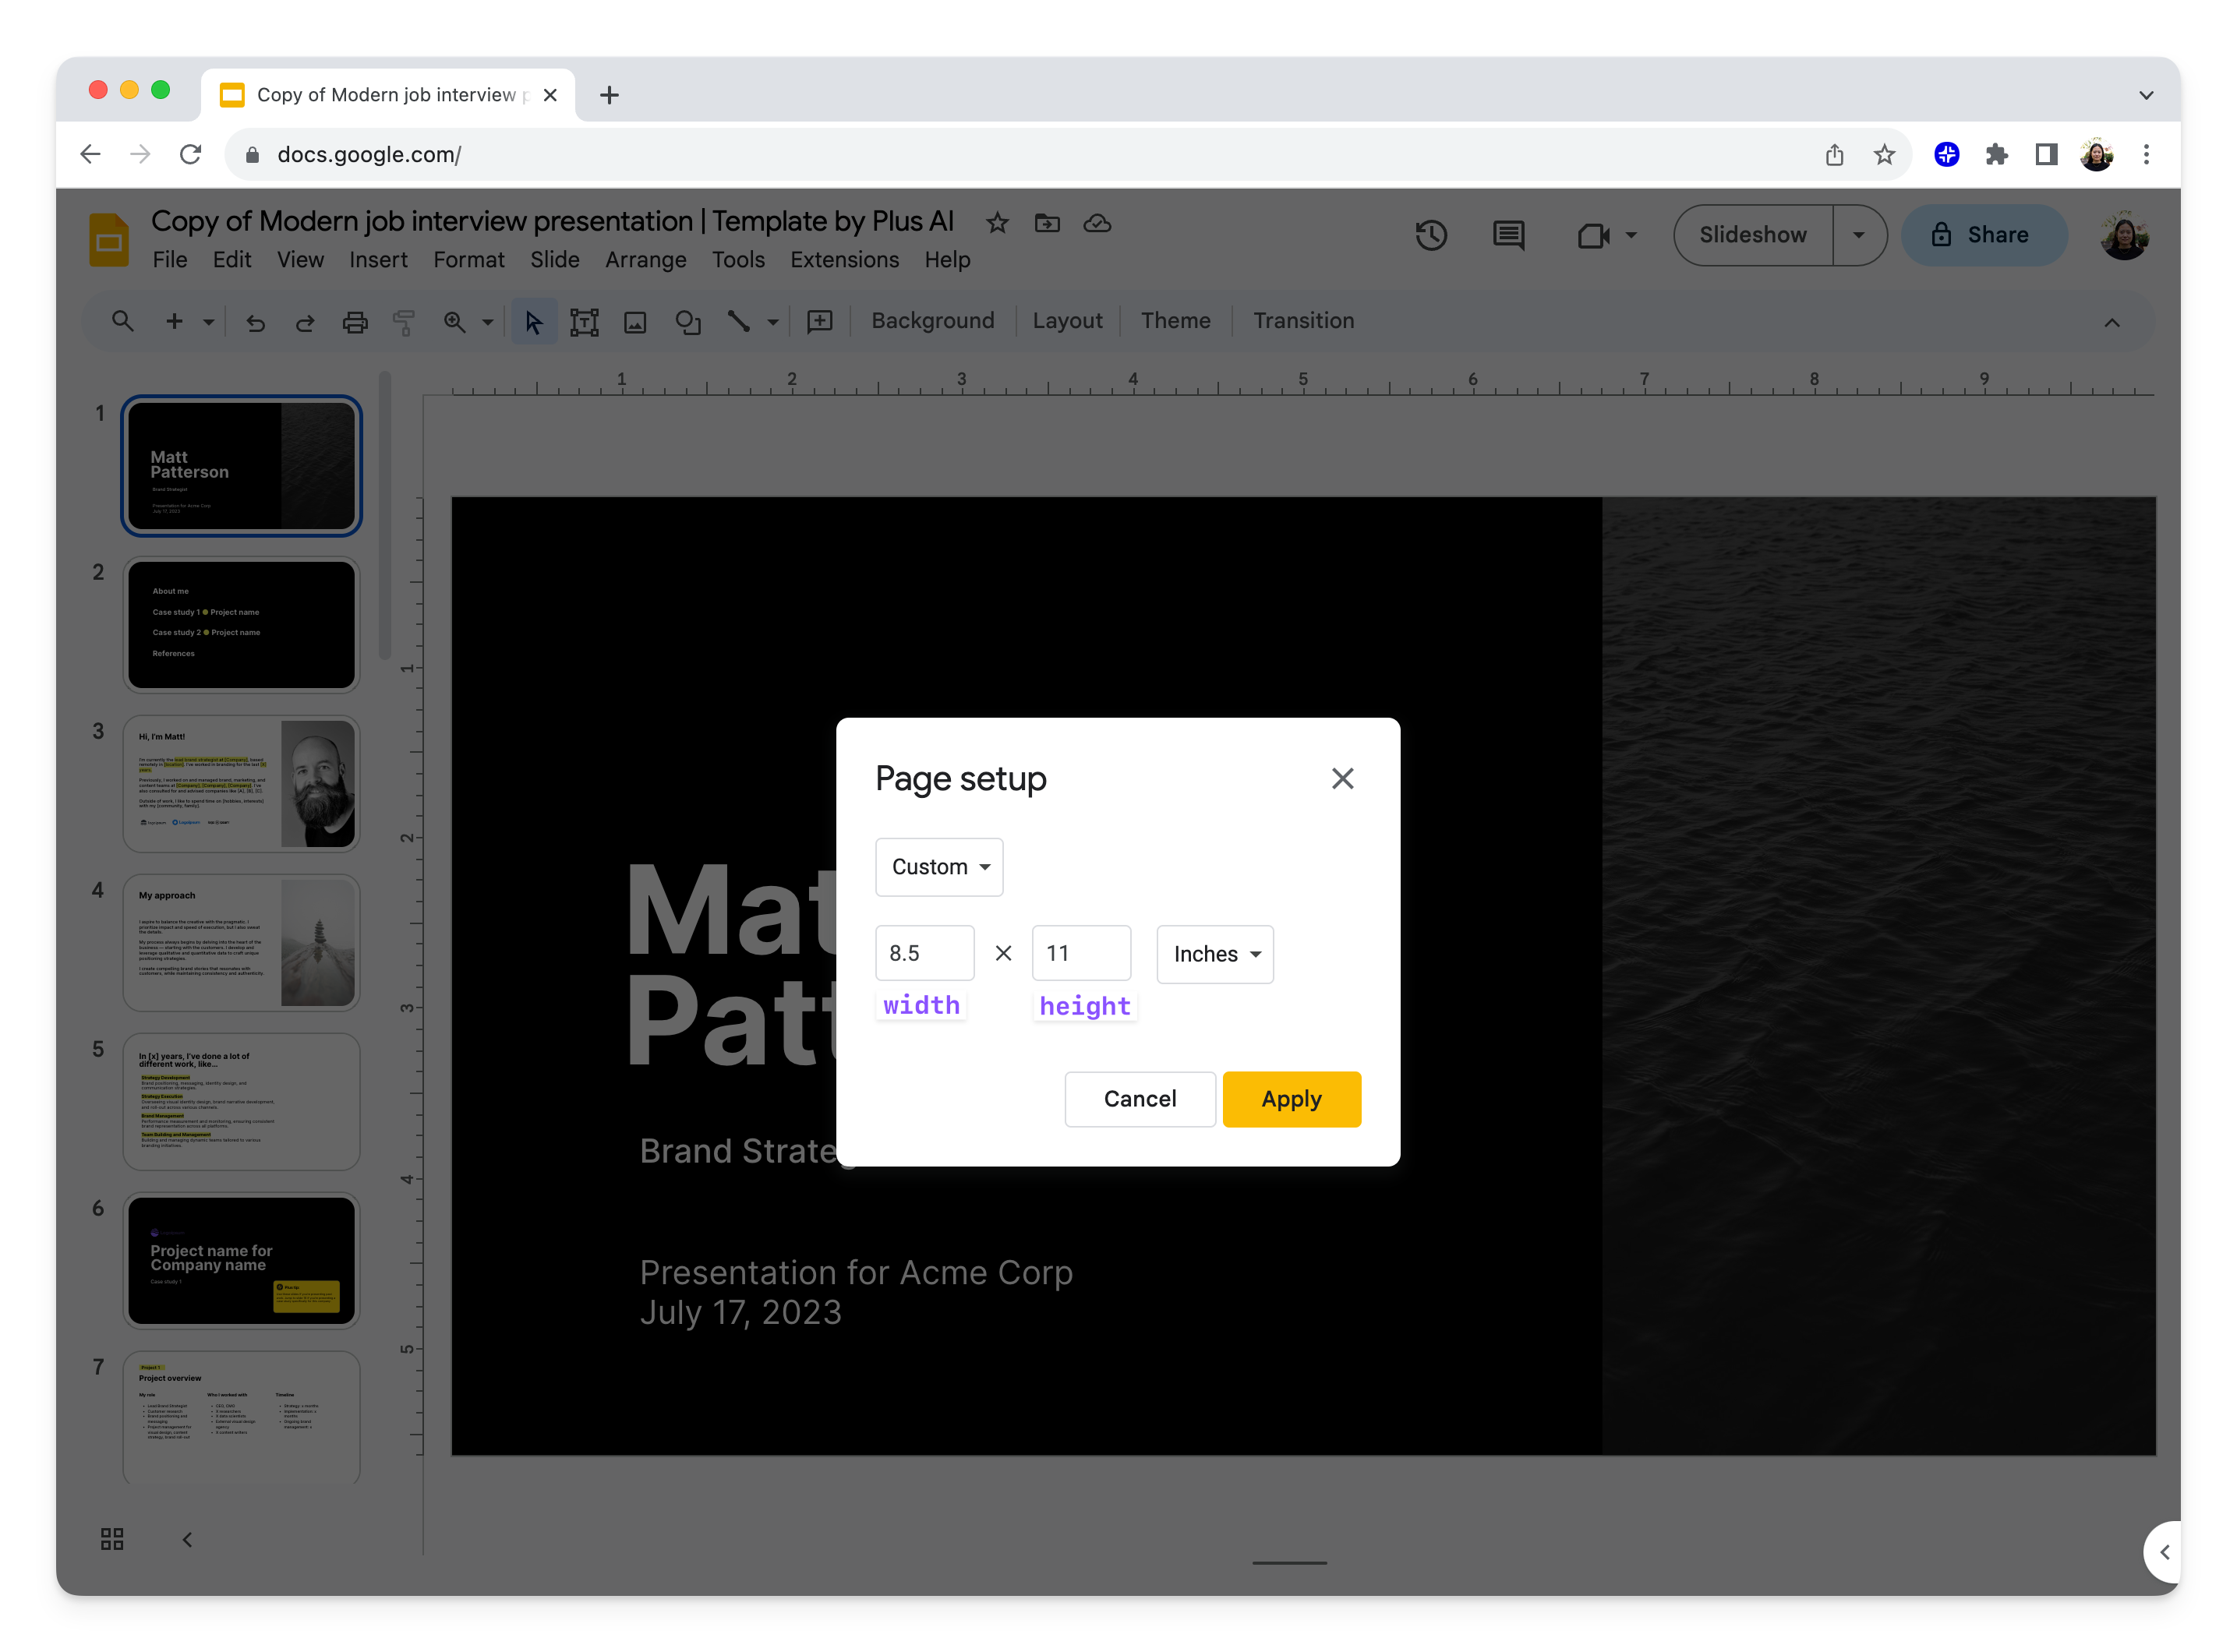This screenshot has width=2237, height=1652.
Task: Click the video call camera icon
Action: coord(1593,236)
